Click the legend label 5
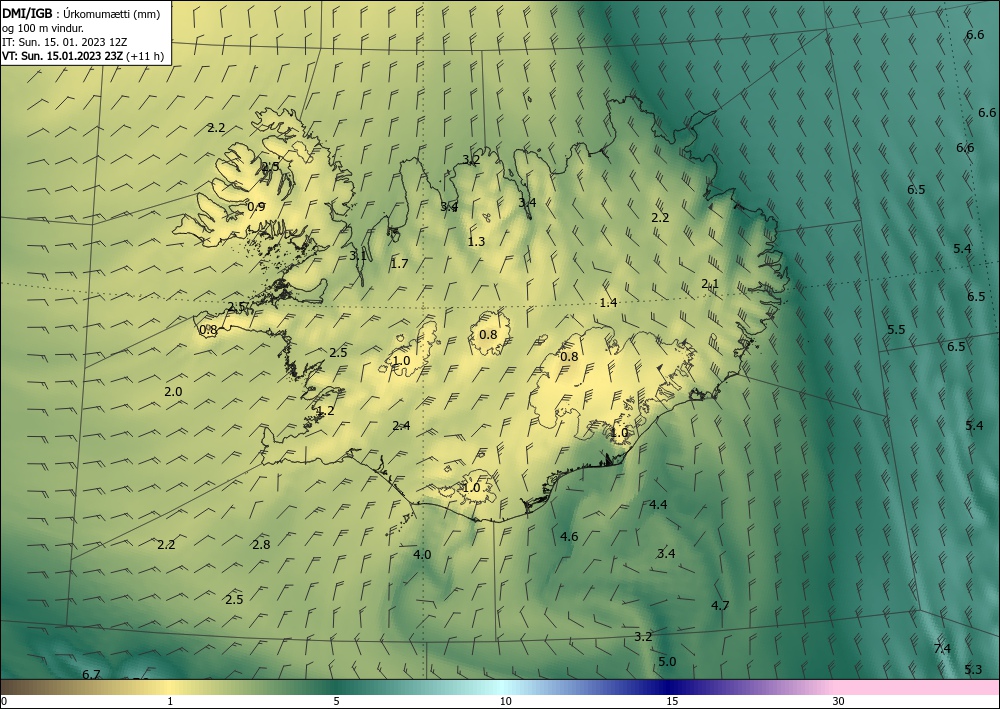 (336, 702)
